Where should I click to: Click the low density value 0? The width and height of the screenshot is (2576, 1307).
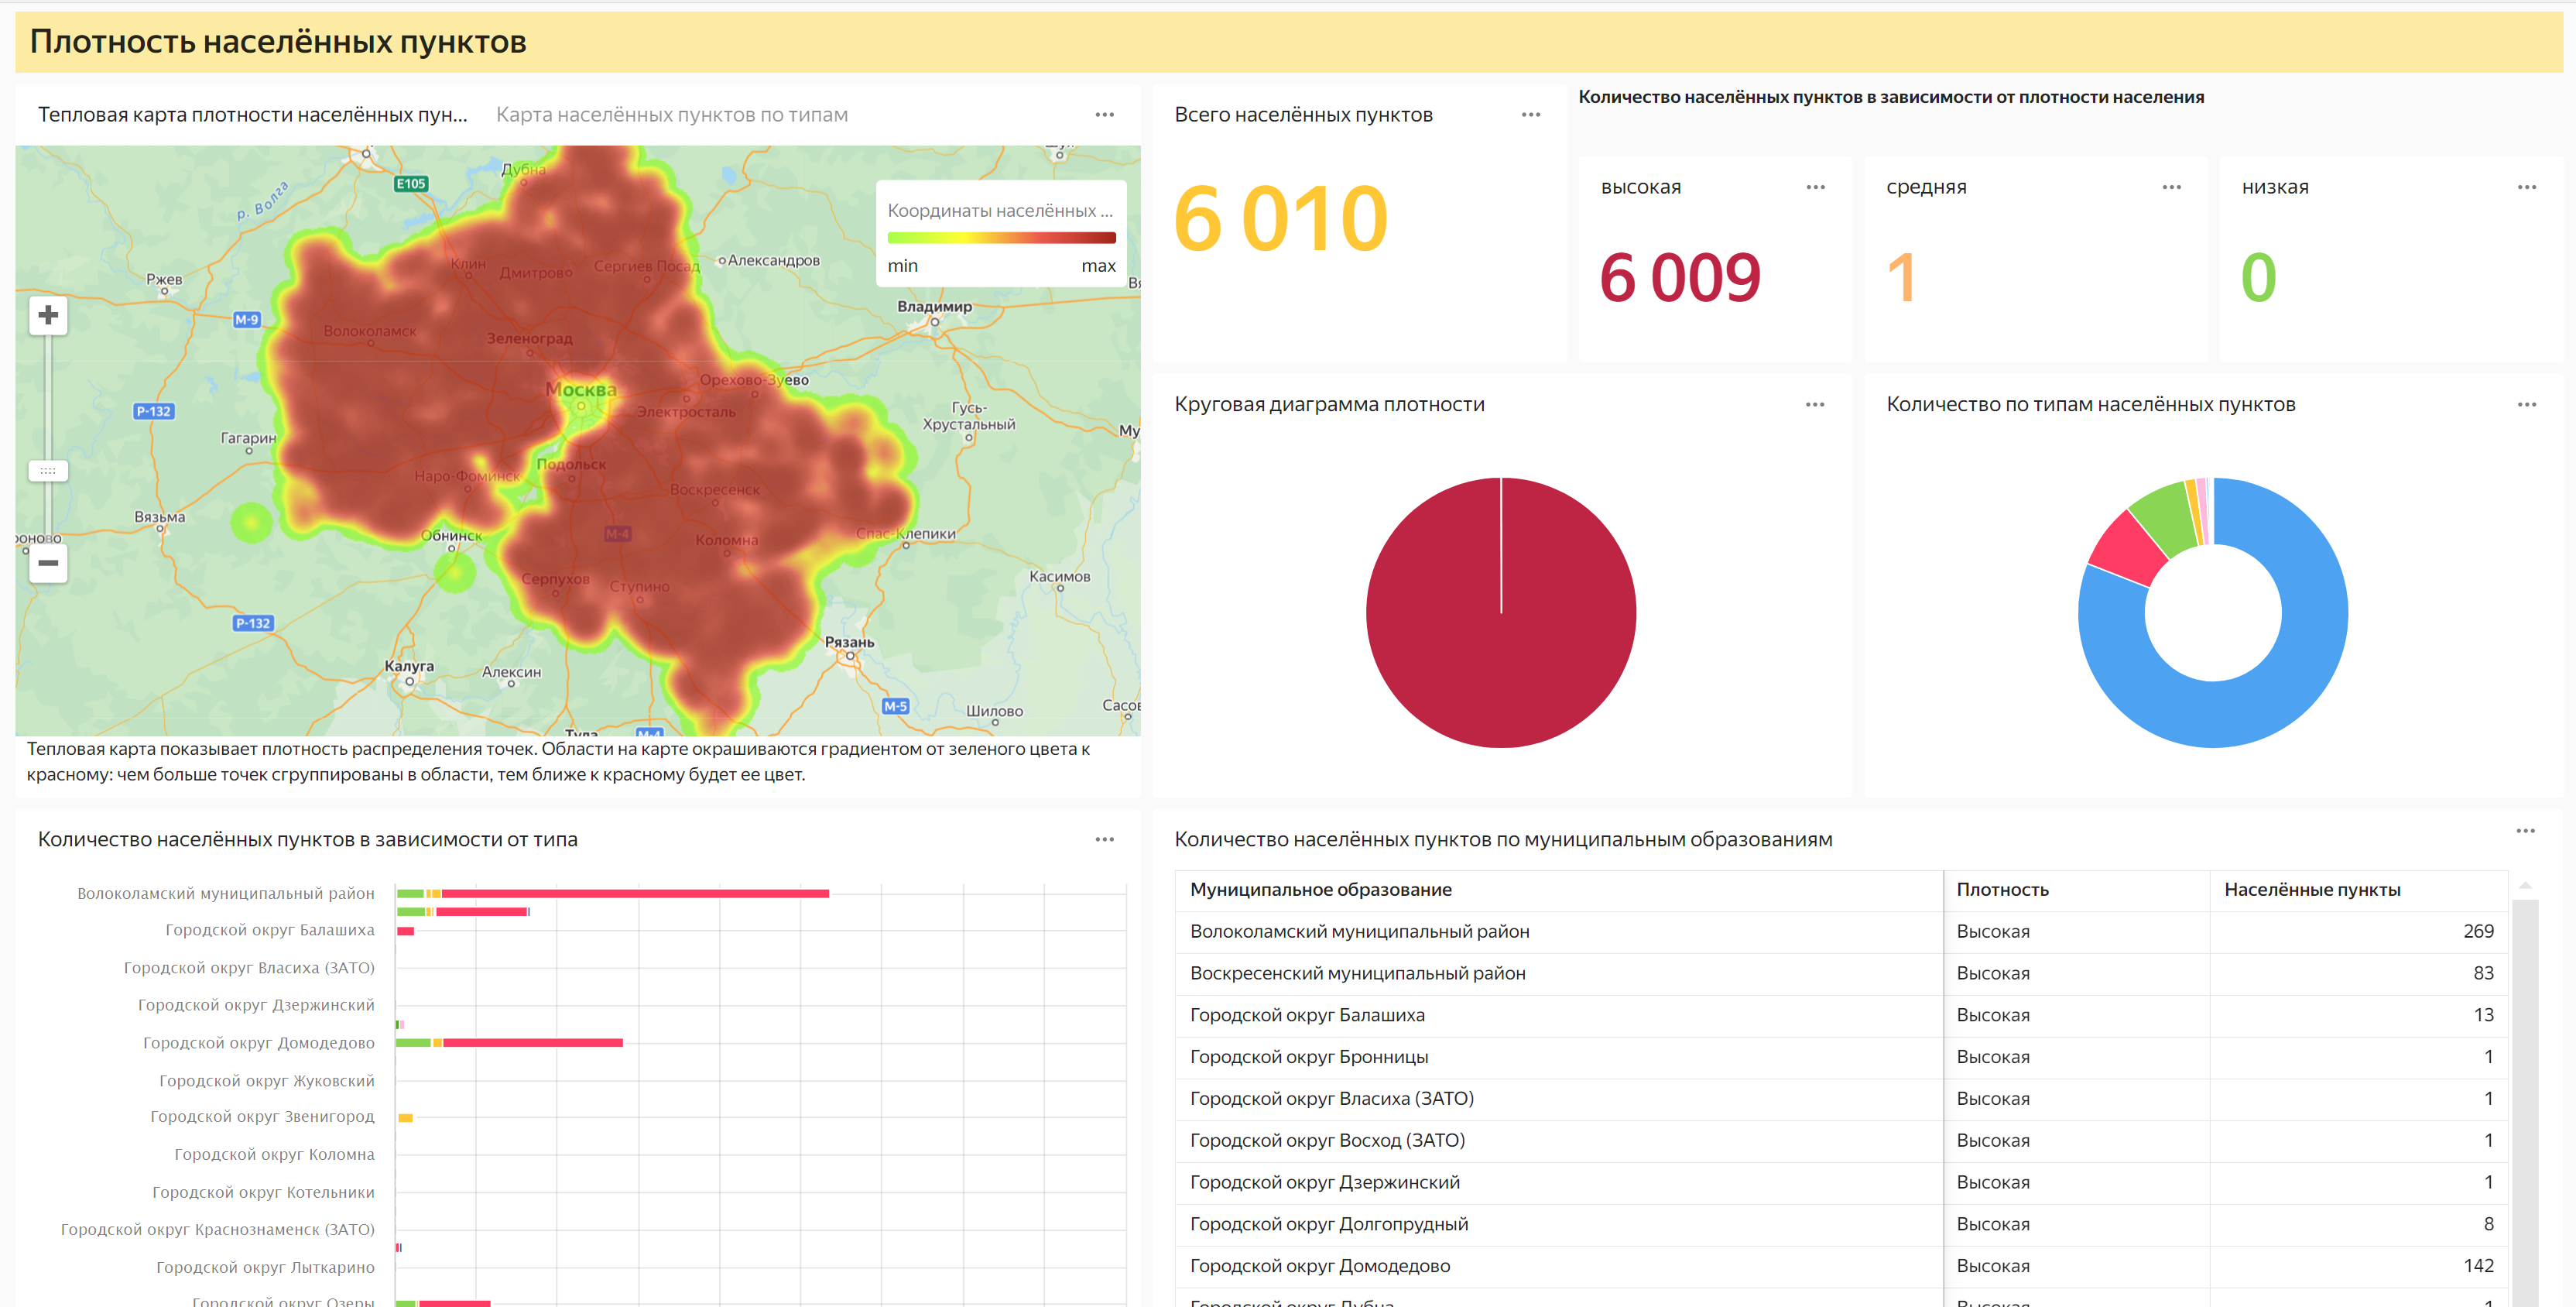[x=2258, y=278]
